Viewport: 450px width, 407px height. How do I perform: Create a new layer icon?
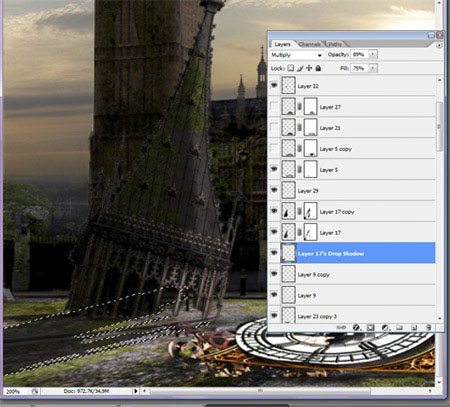point(414,328)
